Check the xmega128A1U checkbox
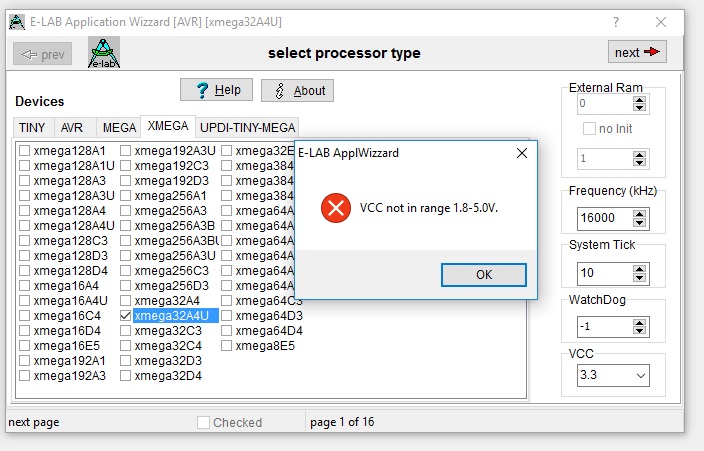Screen dimensions: 704x451 pyautogui.click(x=24, y=166)
